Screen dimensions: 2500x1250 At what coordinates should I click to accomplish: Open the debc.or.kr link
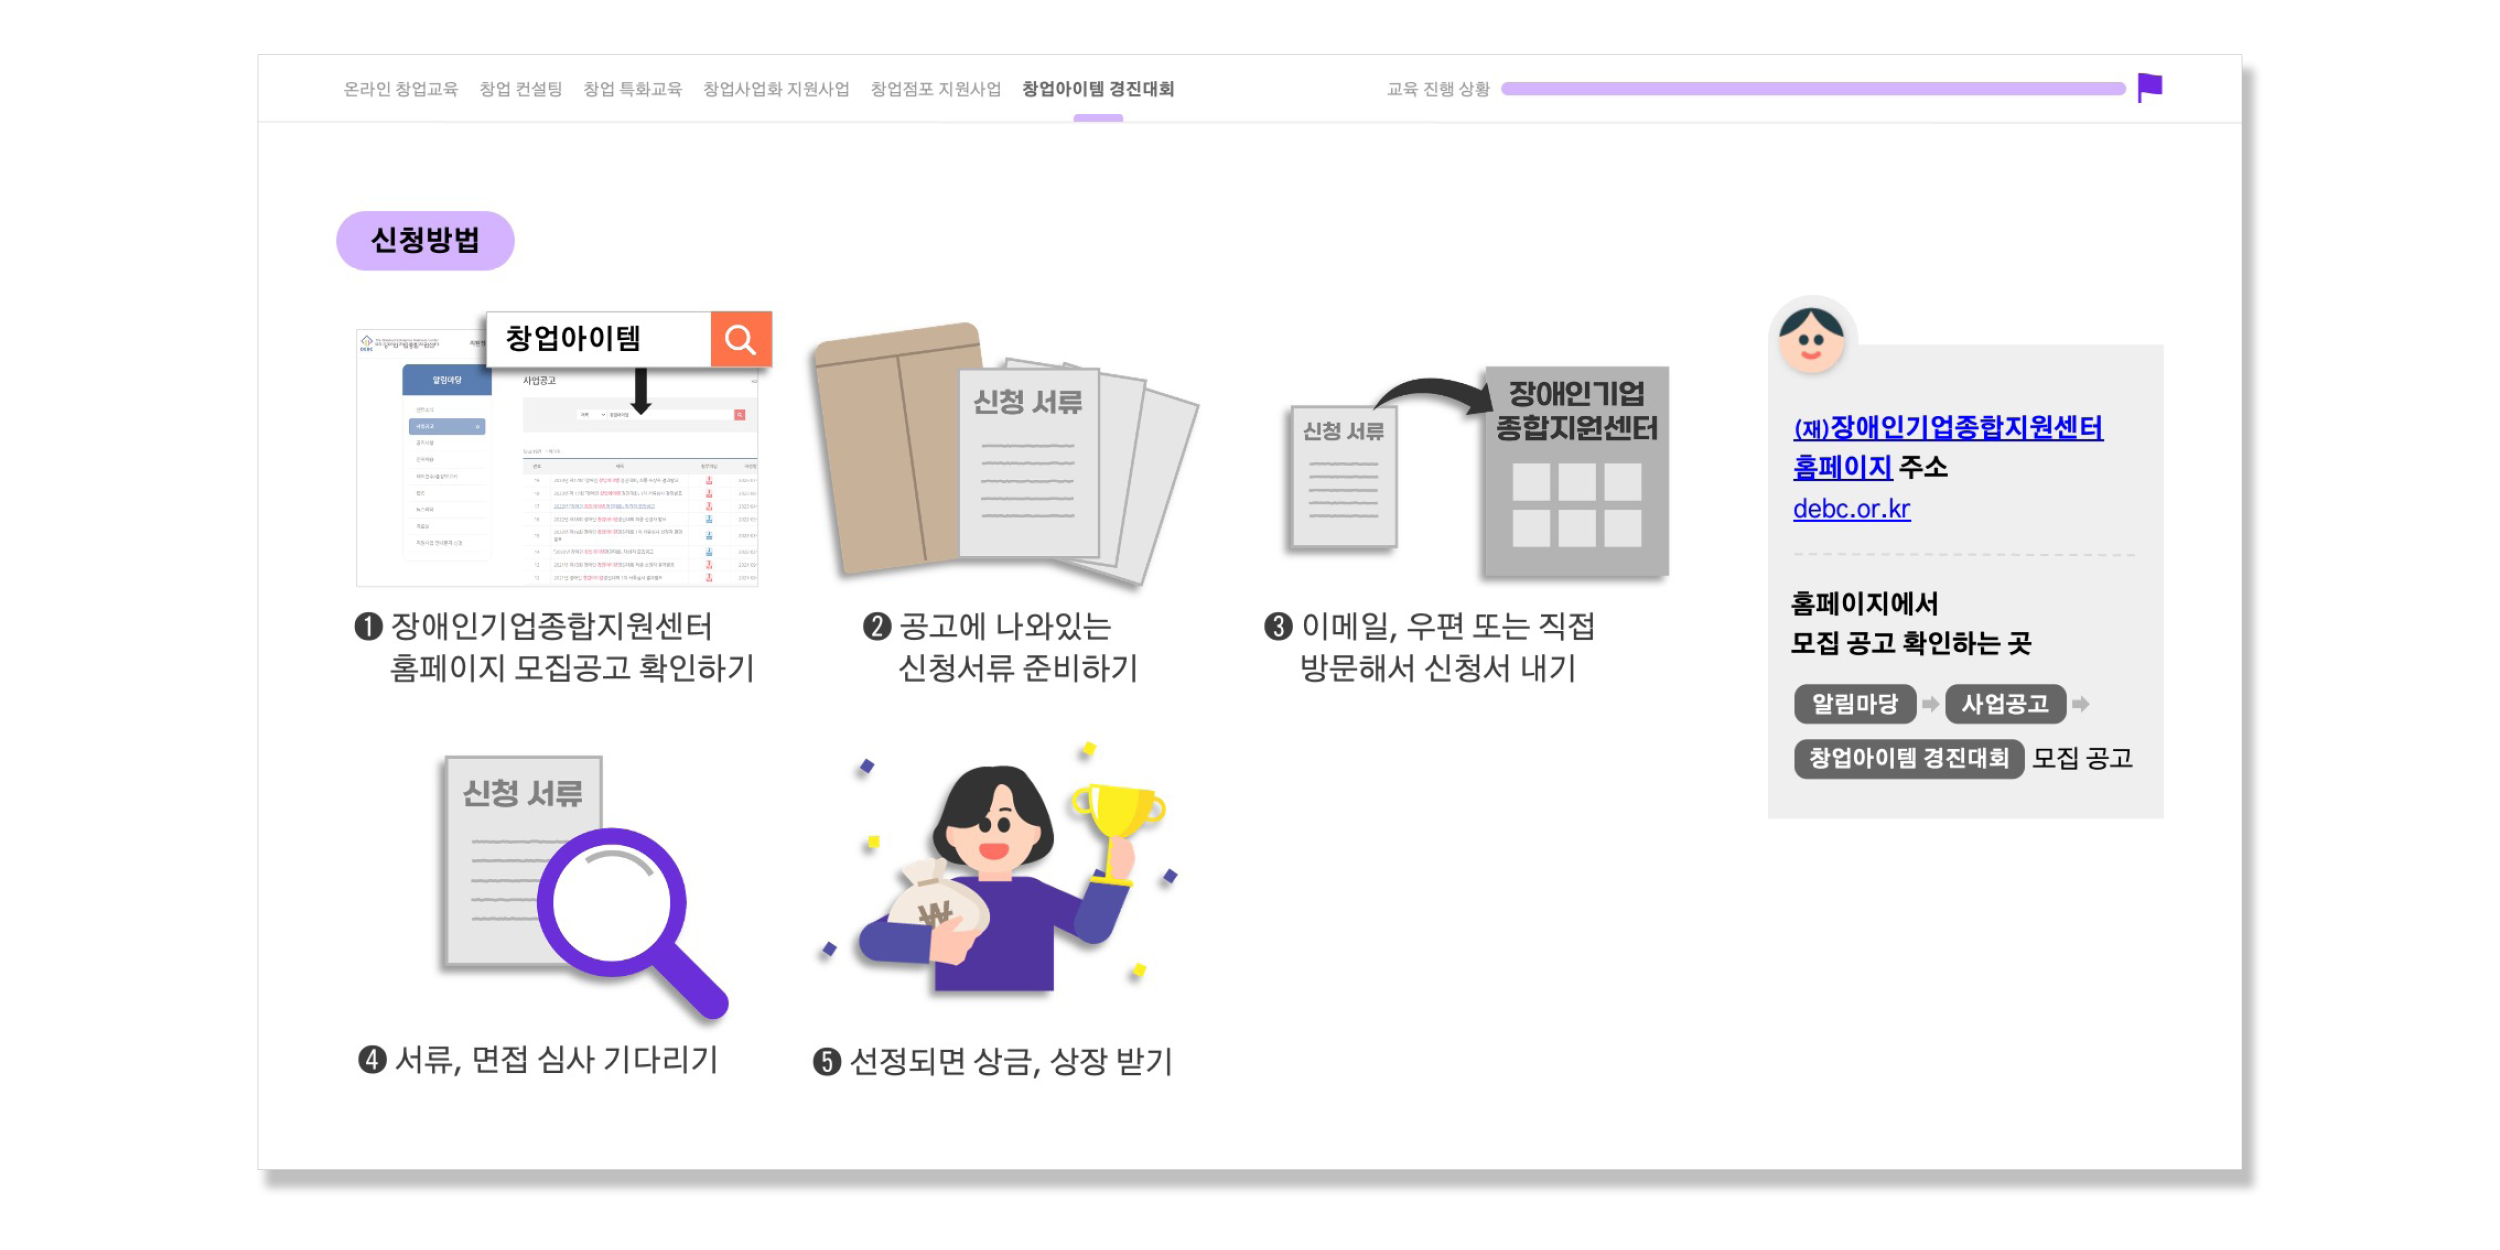point(1851,509)
